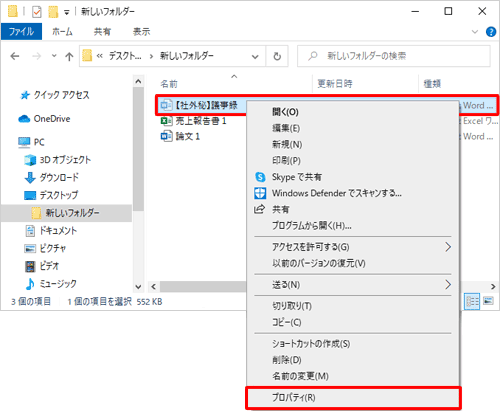Open ビデオ in the sidebar
Image resolution: width=500 pixels, height=411 pixels.
[x=42, y=266]
